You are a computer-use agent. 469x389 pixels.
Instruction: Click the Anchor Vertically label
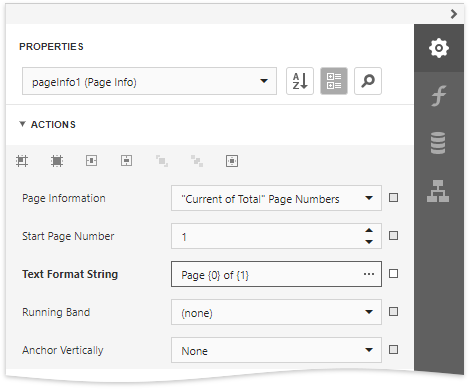(x=63, y=350)
